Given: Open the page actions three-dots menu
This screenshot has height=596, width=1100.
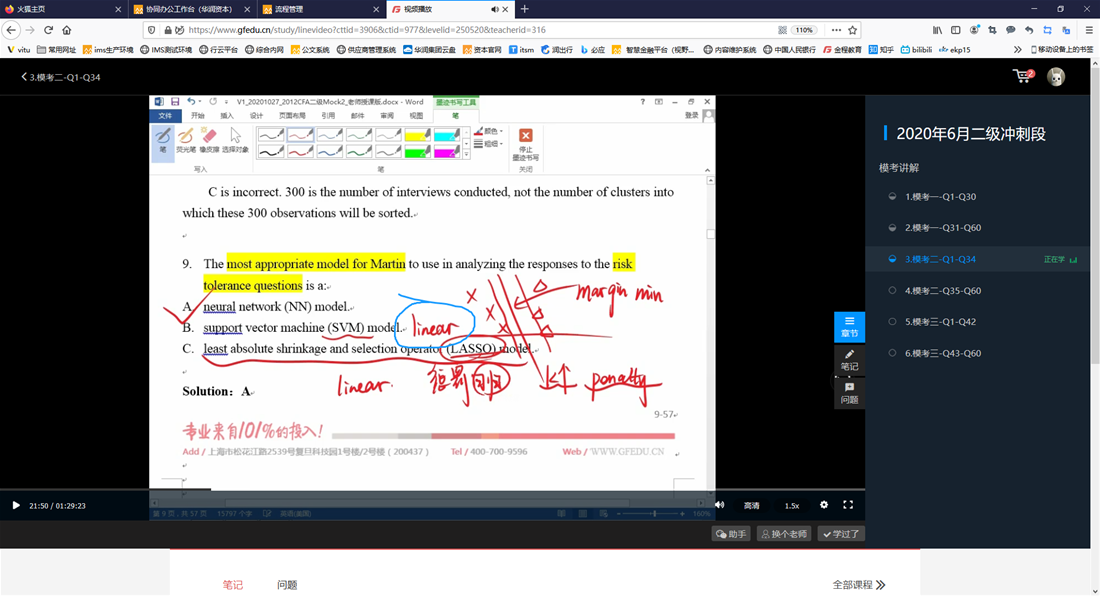Looking at the screenshot, I should [x=836, y=30].
